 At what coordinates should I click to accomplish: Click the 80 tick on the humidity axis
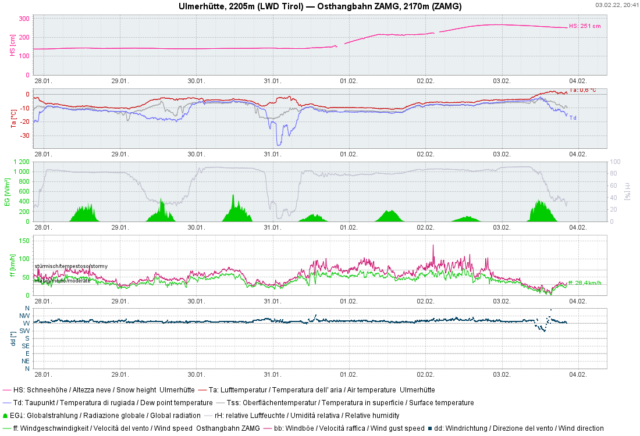coord(613,174)
